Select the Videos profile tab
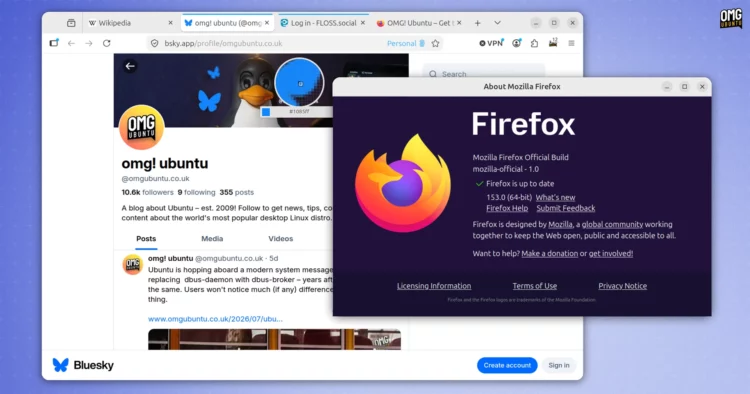Image resolution: width=750 pixels, height=394 pixels. coord(281,239)
